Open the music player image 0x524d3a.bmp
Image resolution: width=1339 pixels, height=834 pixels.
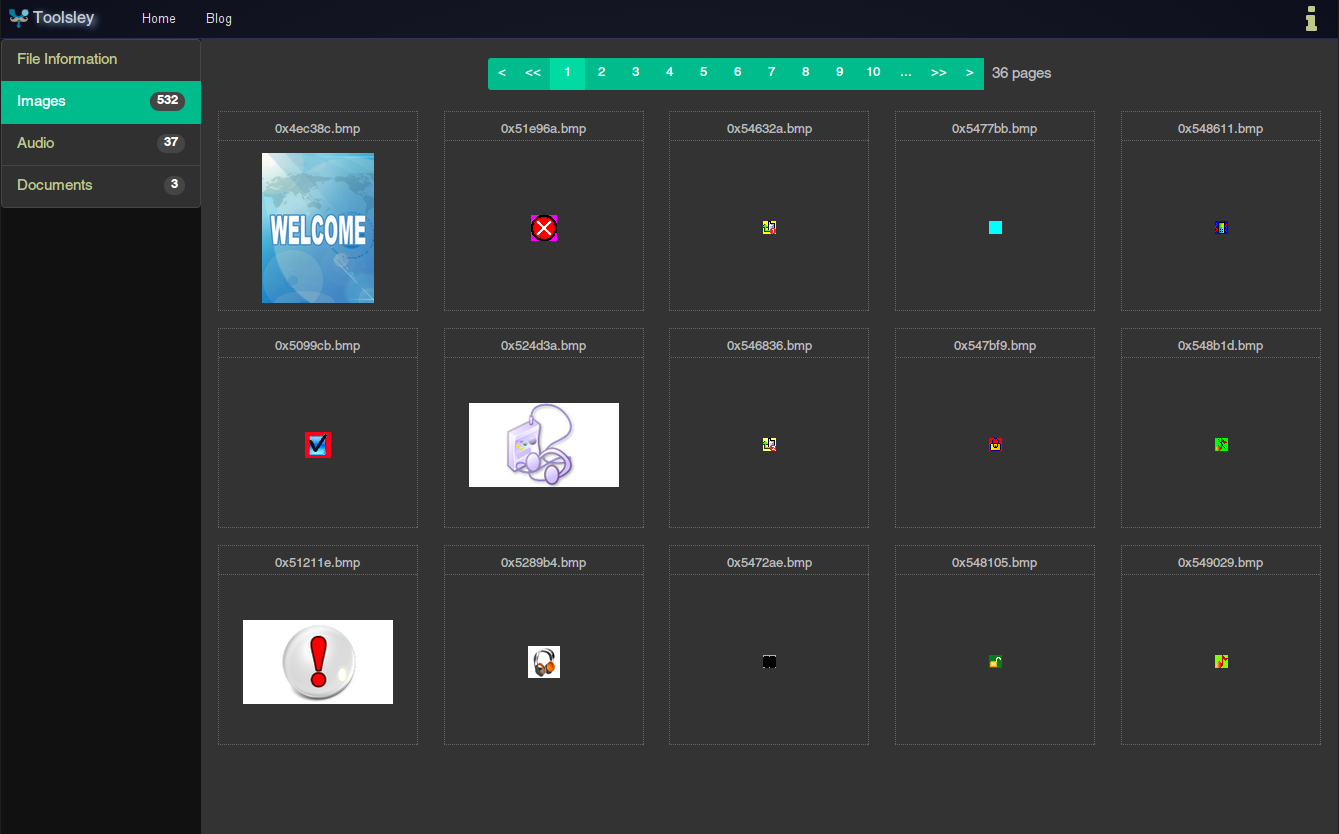pos(544,445)
